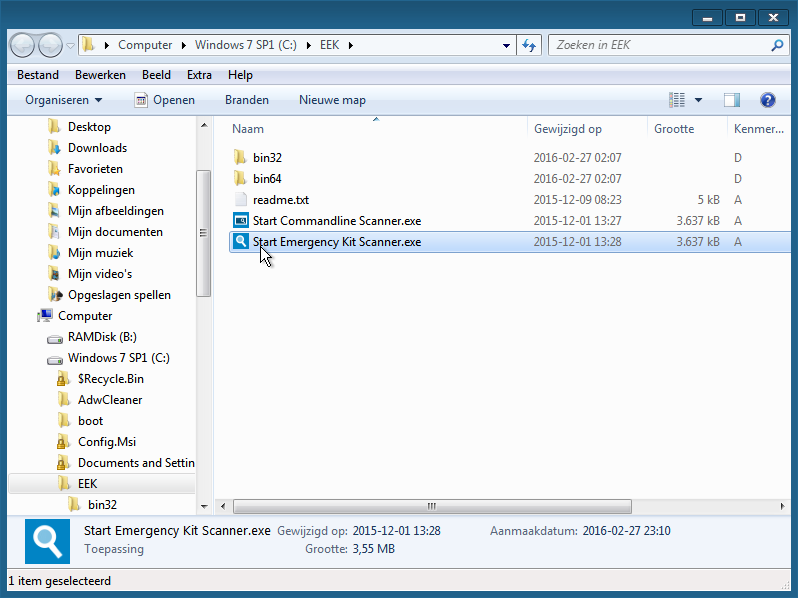This screenshot has height=598, width=798.
Task: Select Mijn documenten in the tree
Action: point(115,232)
